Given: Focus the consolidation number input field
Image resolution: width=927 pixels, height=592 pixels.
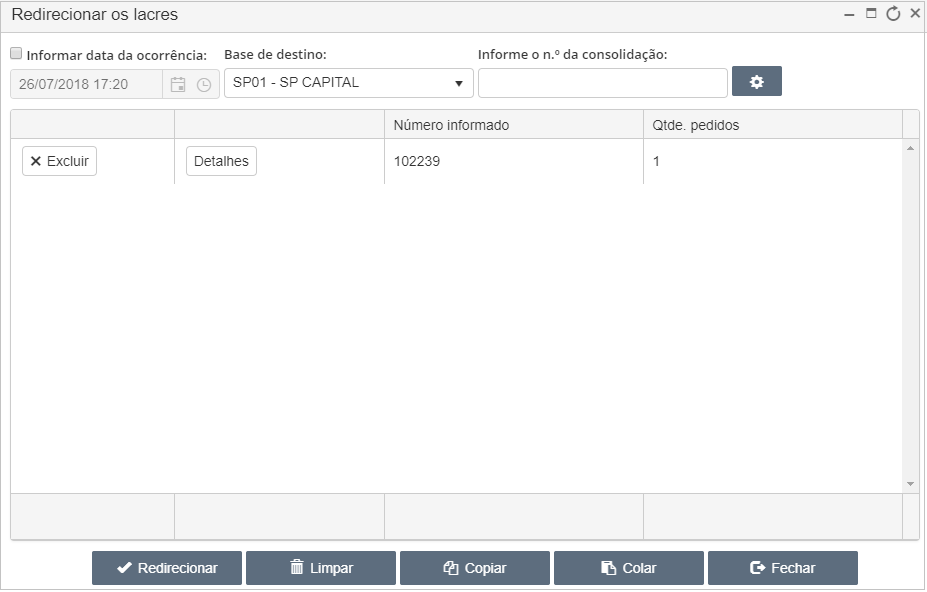Looking at the screenshot, I should click(x=602, y=83).
